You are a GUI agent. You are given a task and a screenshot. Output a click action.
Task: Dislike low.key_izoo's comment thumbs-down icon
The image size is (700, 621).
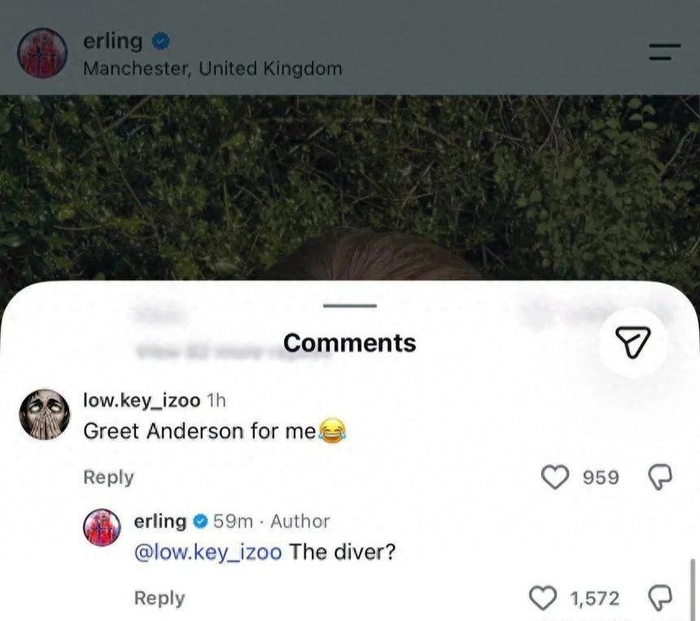coord(660,477)
